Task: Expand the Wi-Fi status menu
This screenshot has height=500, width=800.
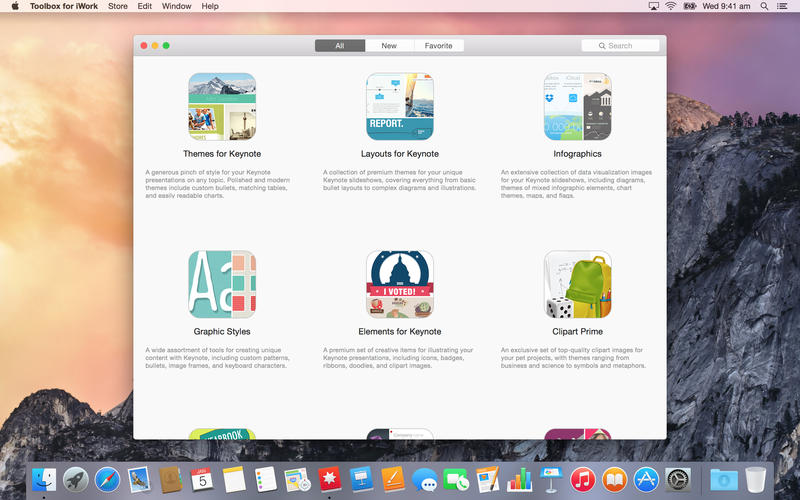Action: click(669, 6)
